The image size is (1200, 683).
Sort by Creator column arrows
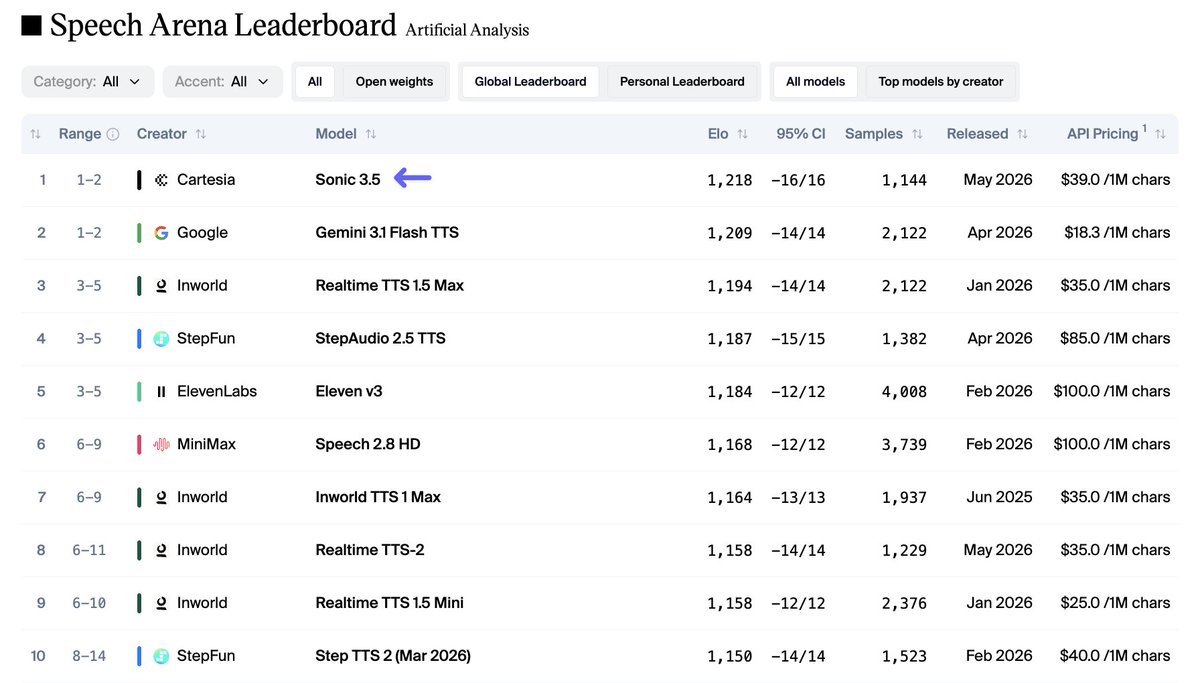click(x=201, y=134)
